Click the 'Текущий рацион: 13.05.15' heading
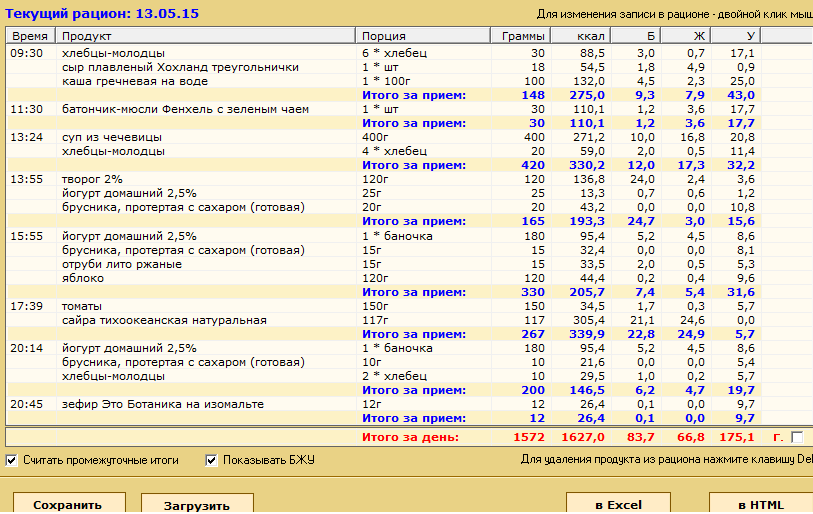The image size is (813, 514). click(102, 13)
